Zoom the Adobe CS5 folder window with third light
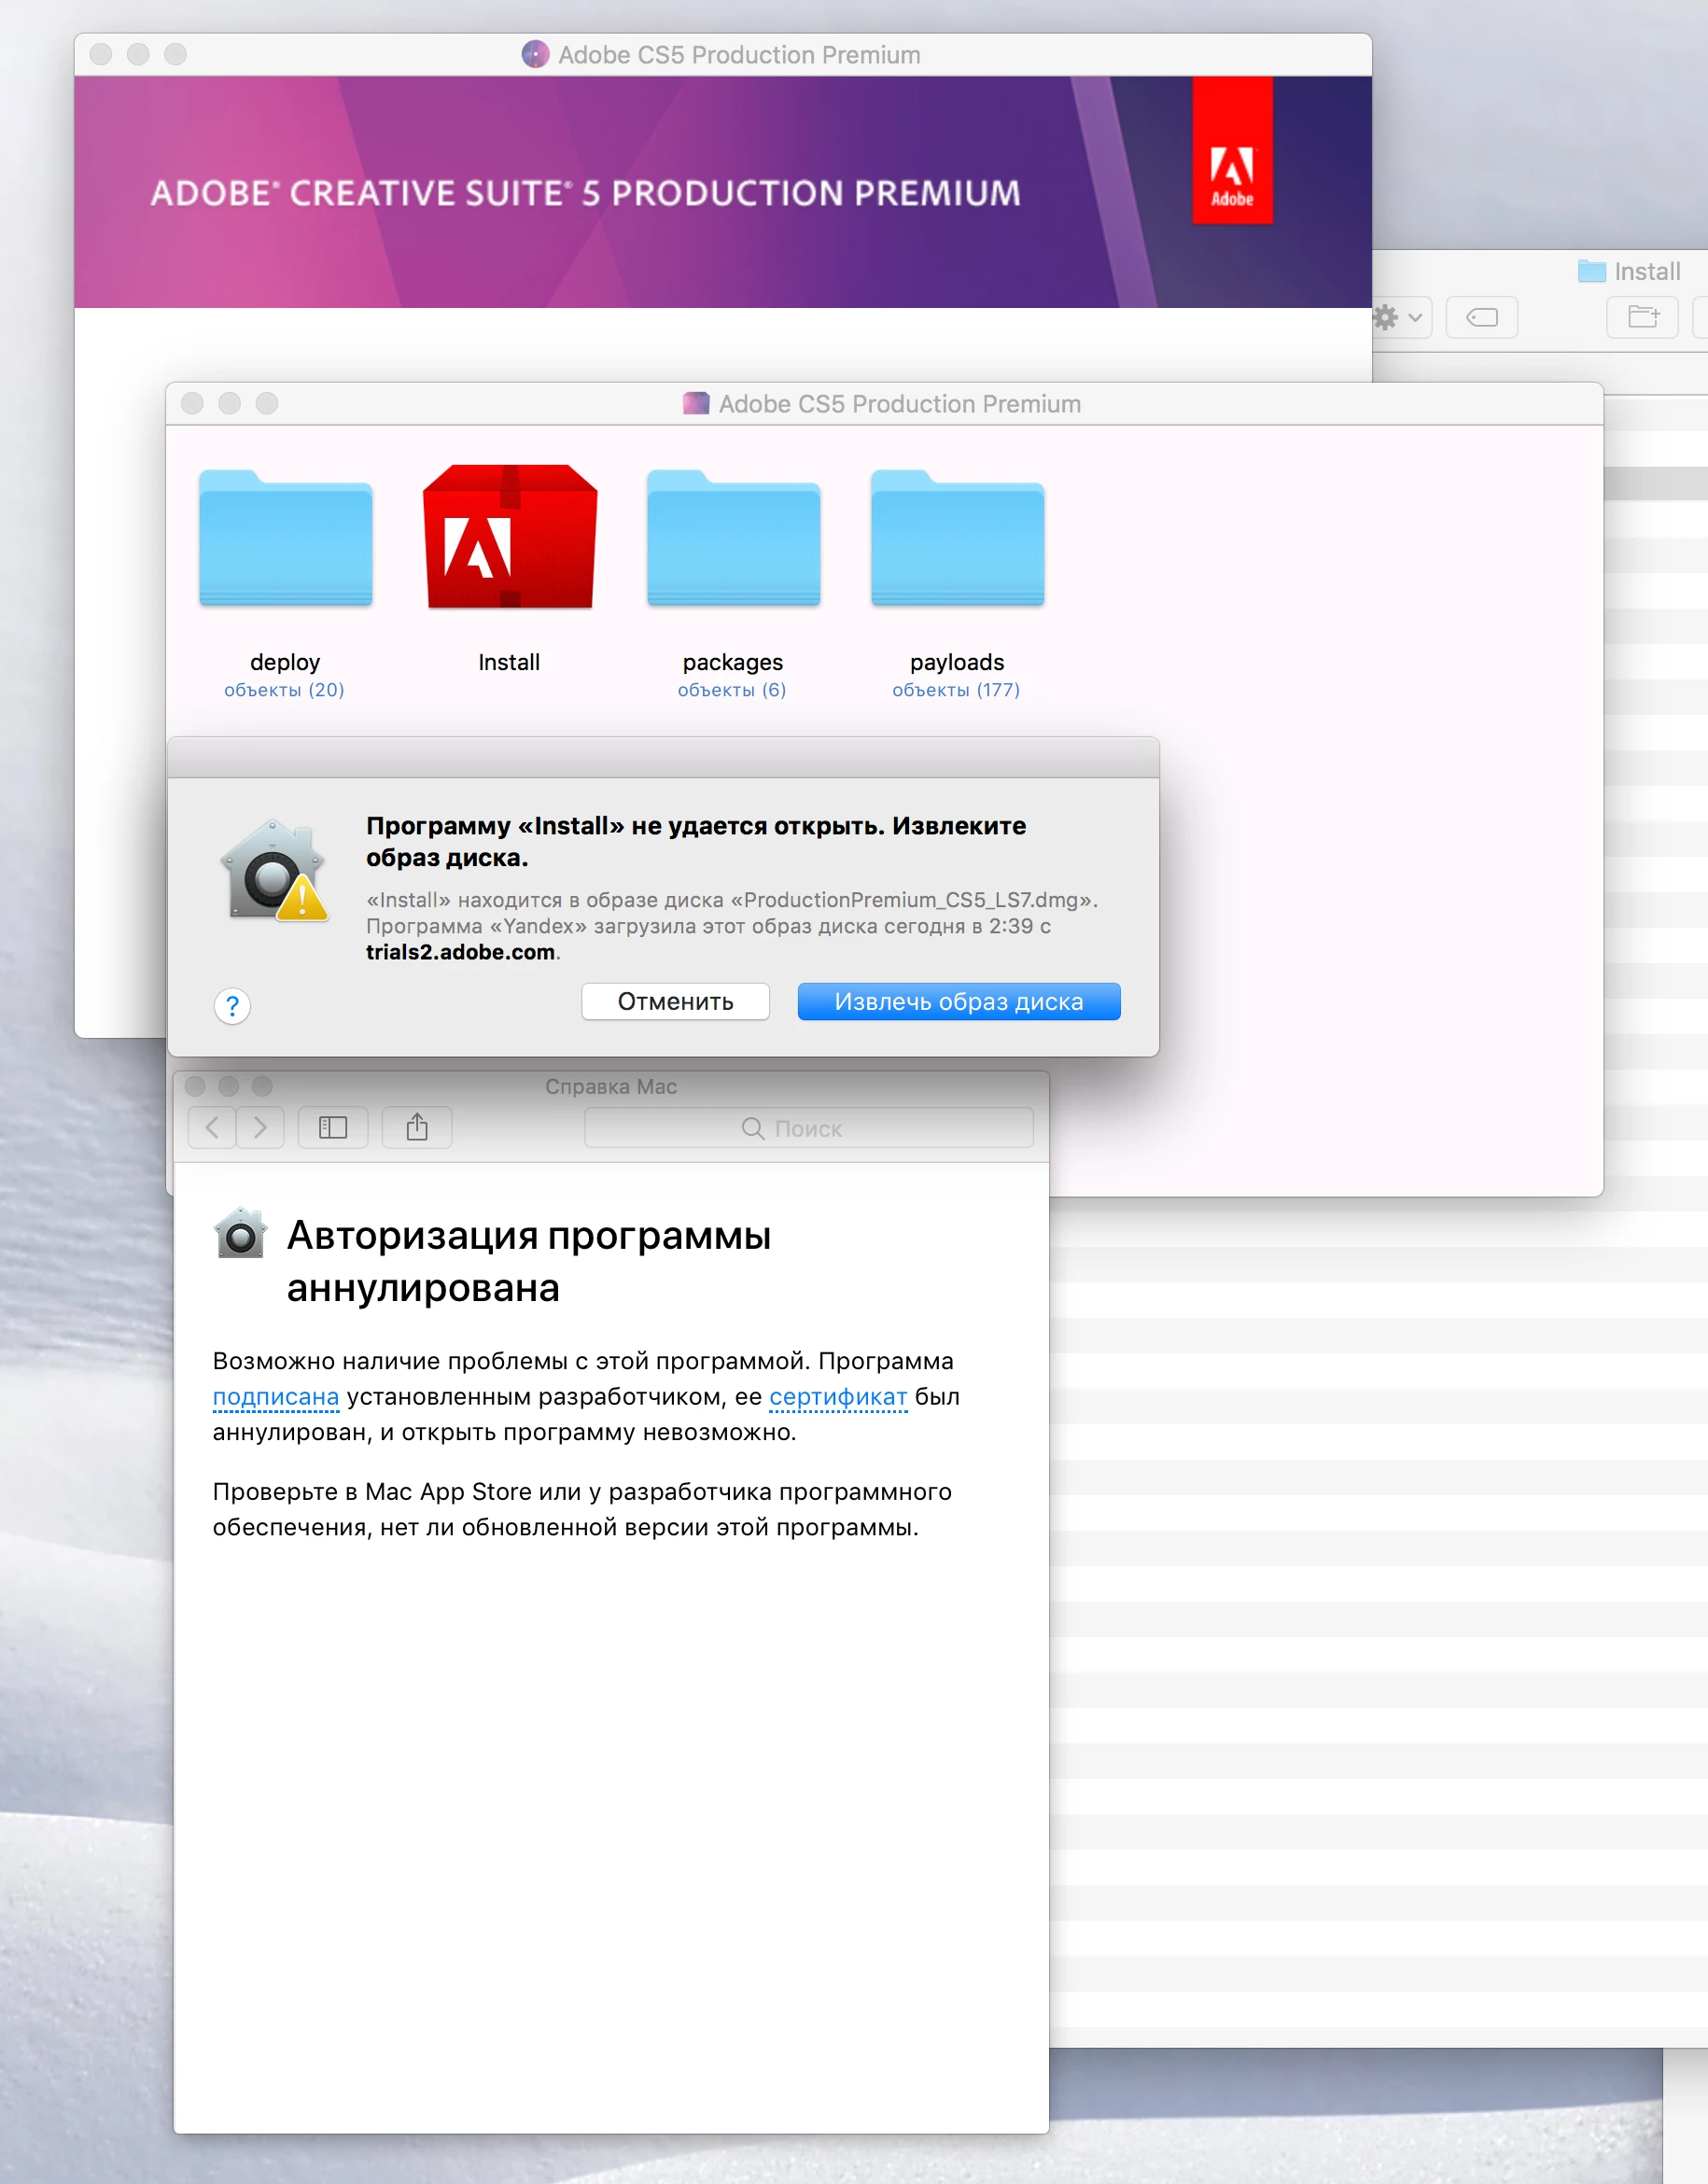The height and width of the screenshot is (2184, 1708). [x=267, y=403]
